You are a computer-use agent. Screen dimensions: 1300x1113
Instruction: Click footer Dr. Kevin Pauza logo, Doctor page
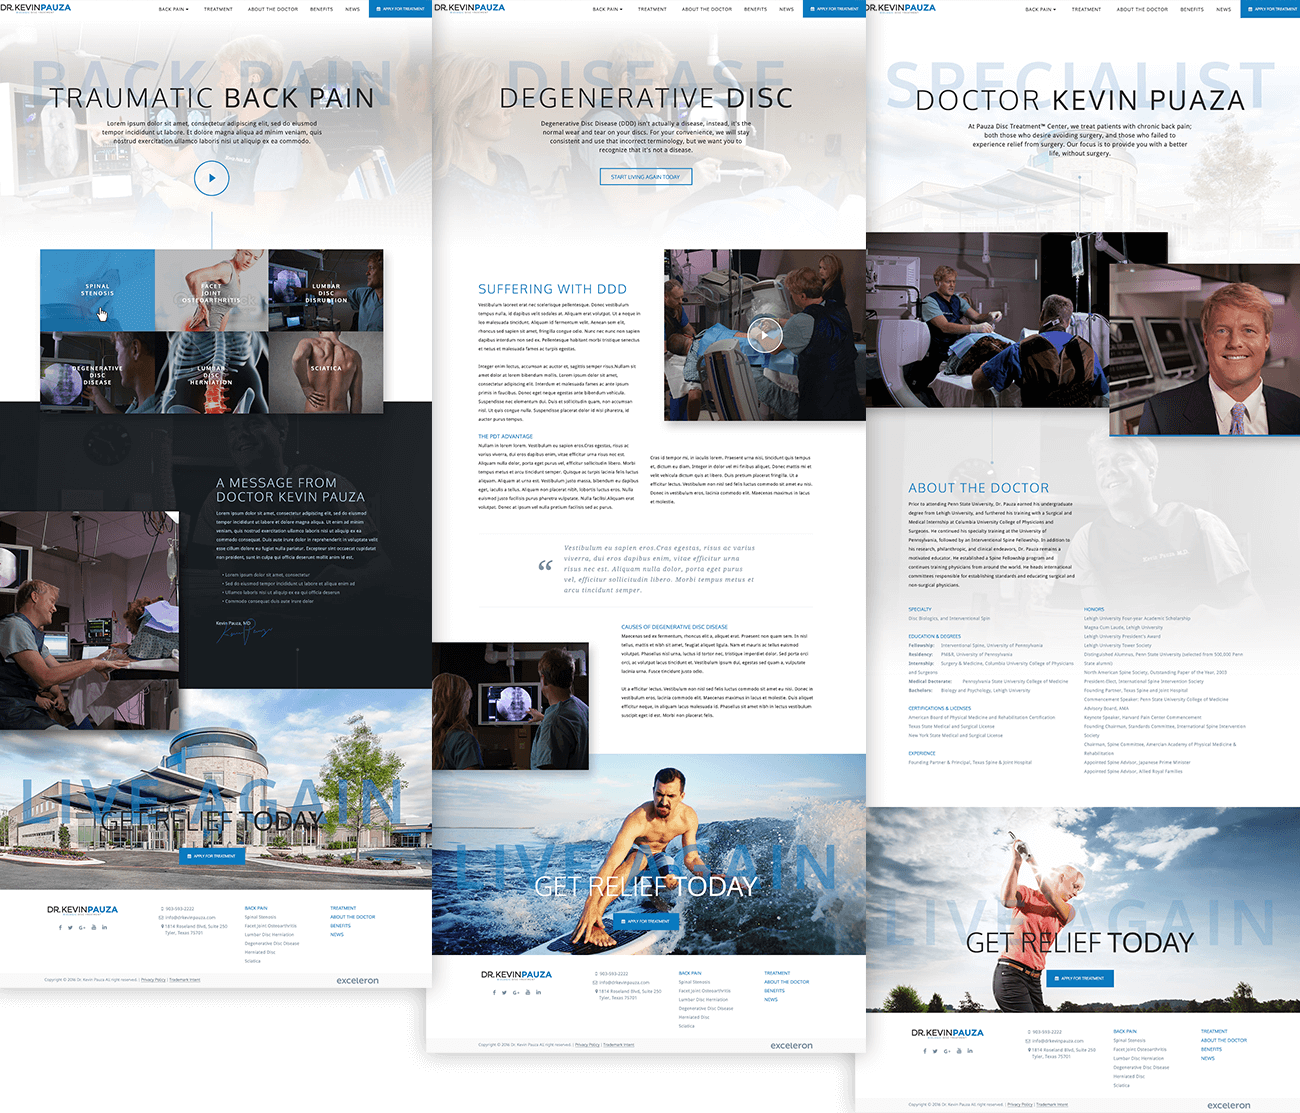947,1033
